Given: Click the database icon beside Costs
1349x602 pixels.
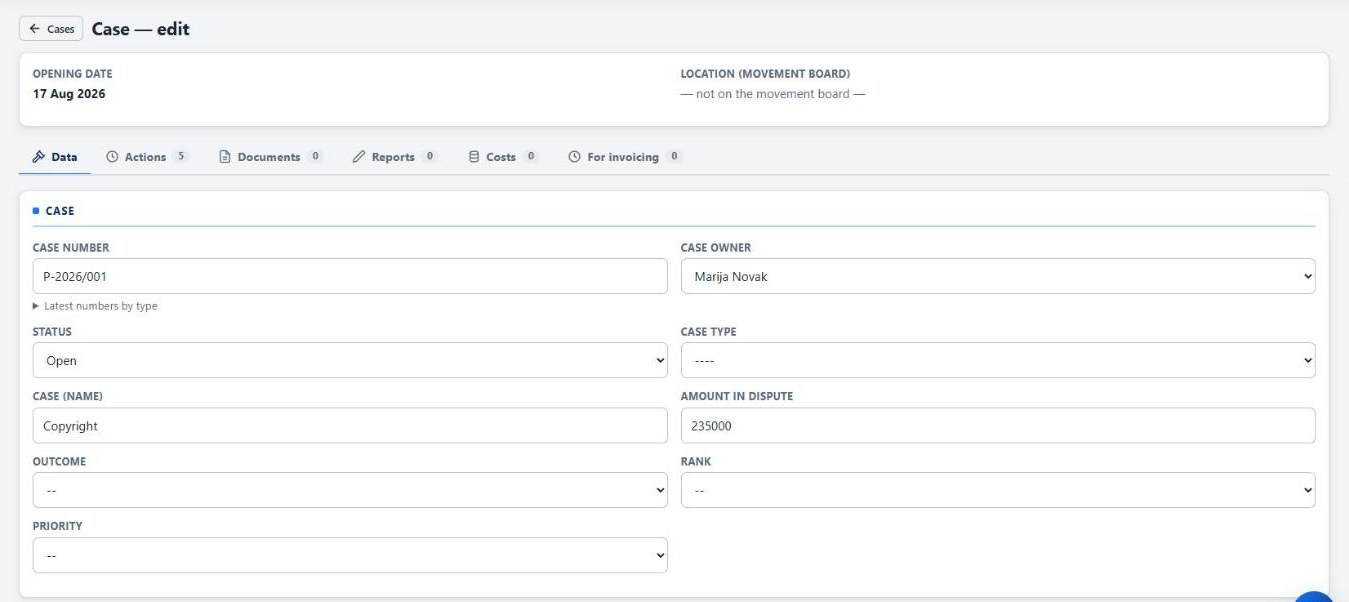Looking at the screenshot, I should tap(474, 157).
